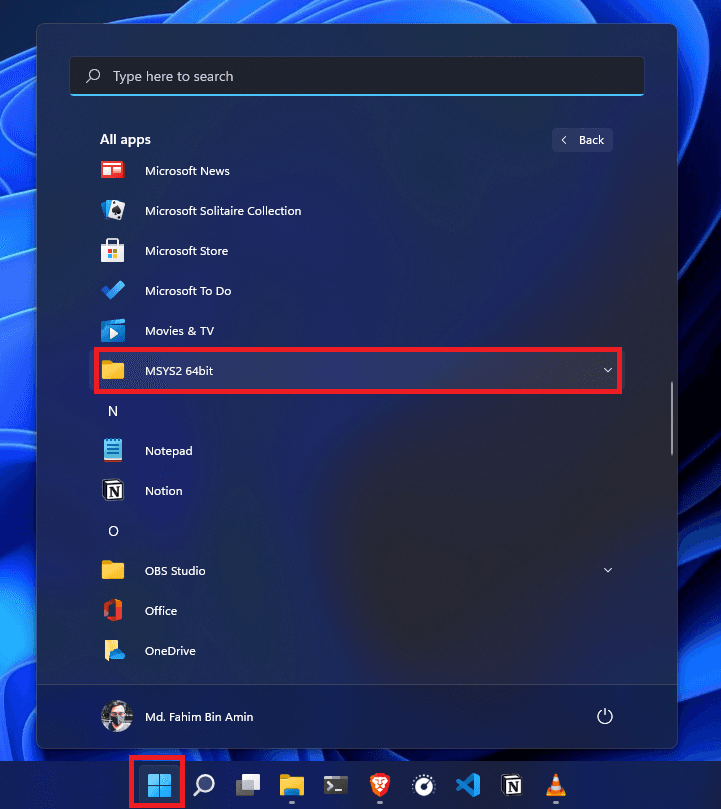Open taskbar Search magnifier icon

click(204, 785)
